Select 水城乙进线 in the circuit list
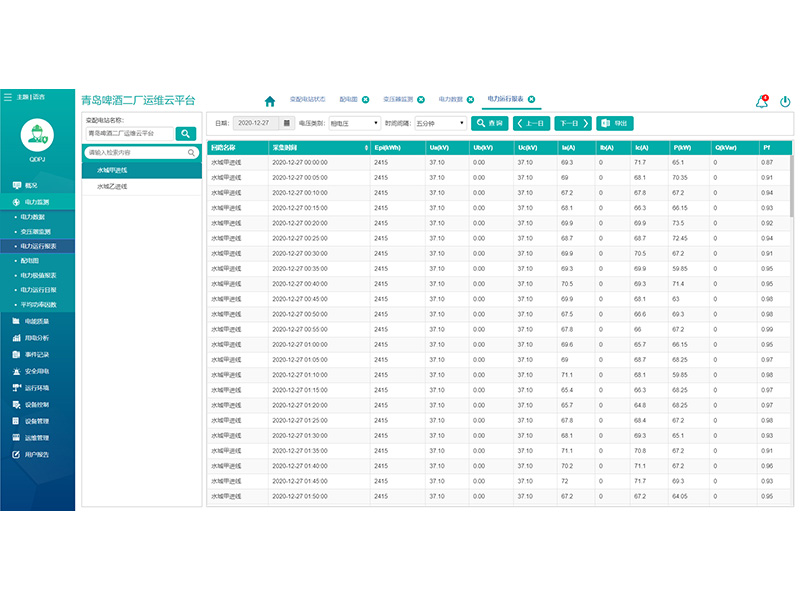Viewport: 800px width, 600px height. click(112, 186)
